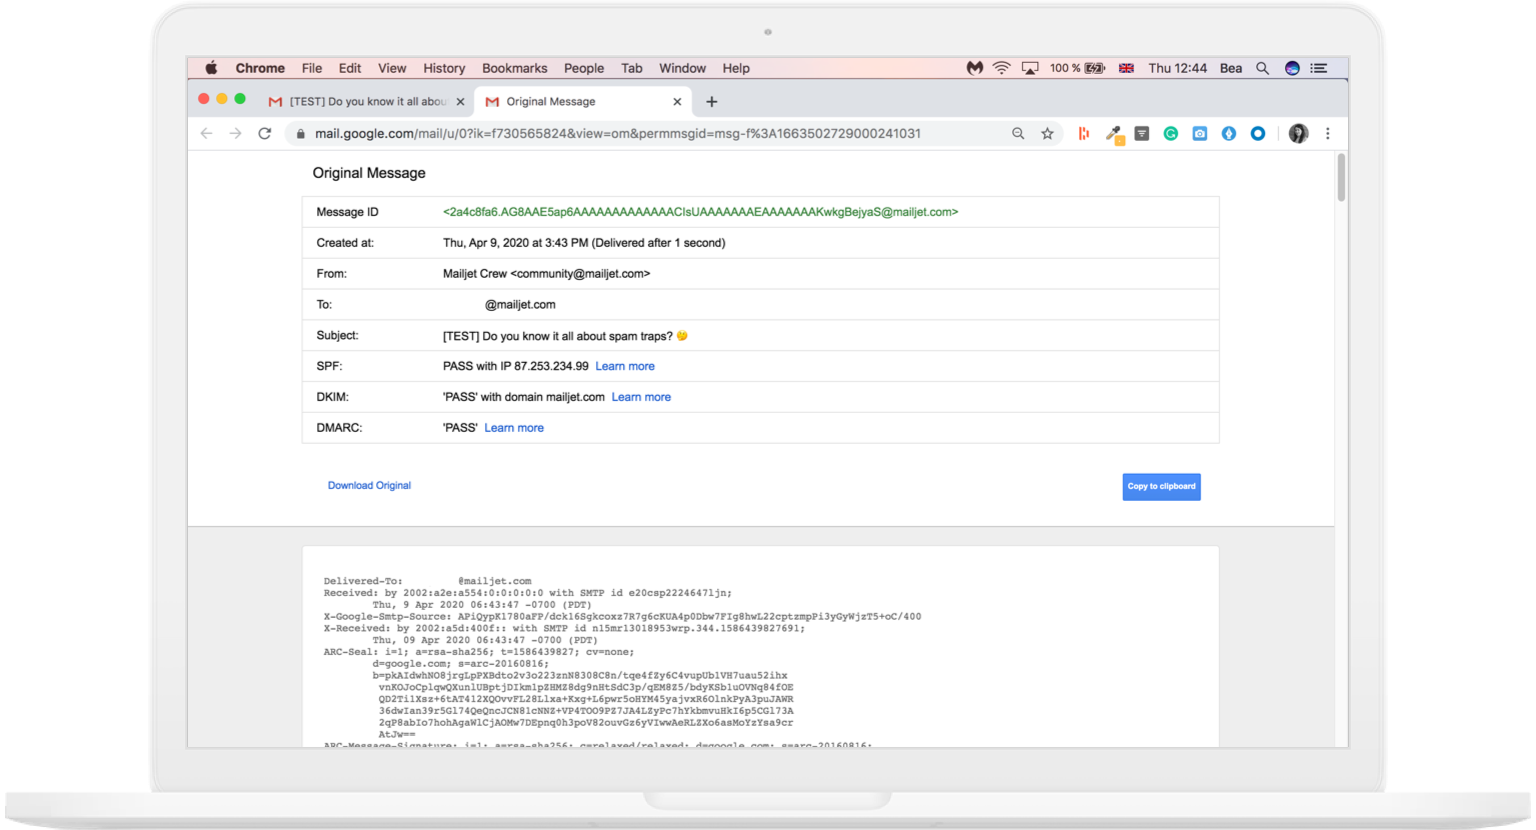
Task: Open Chrome's three-dot menu
Action: (1327, 133)
